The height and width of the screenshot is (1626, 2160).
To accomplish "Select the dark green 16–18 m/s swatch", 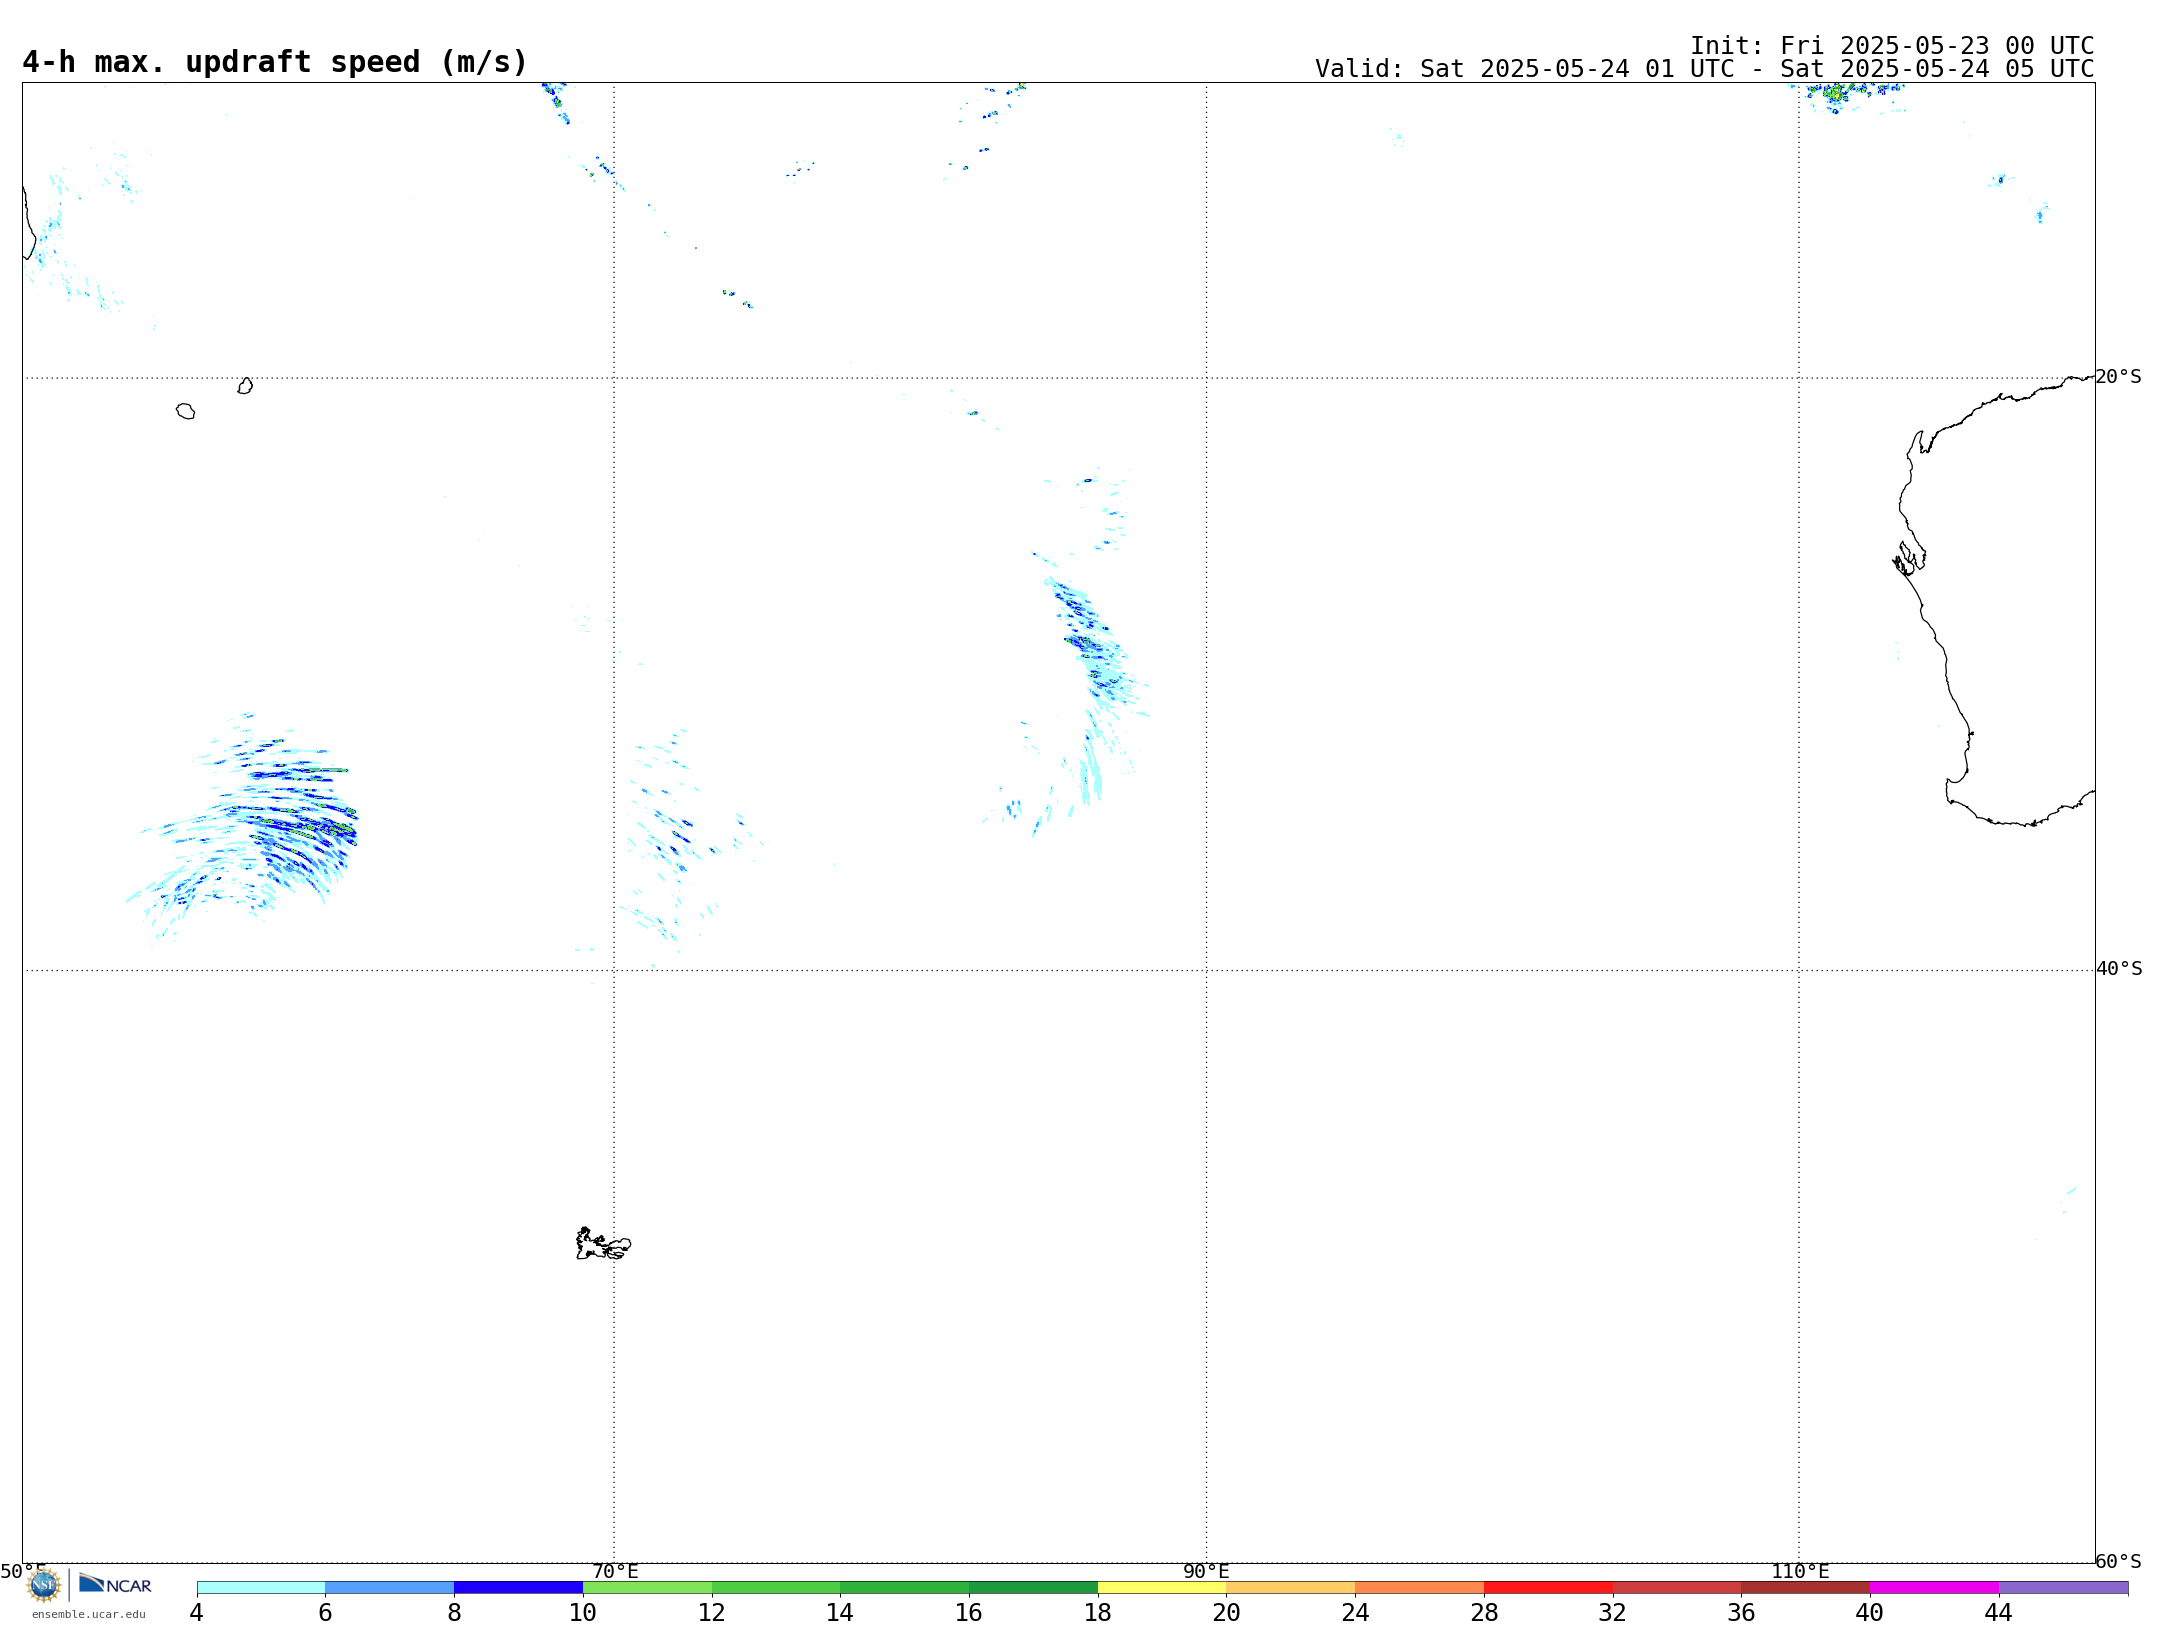I will tap(1033, 1587).
